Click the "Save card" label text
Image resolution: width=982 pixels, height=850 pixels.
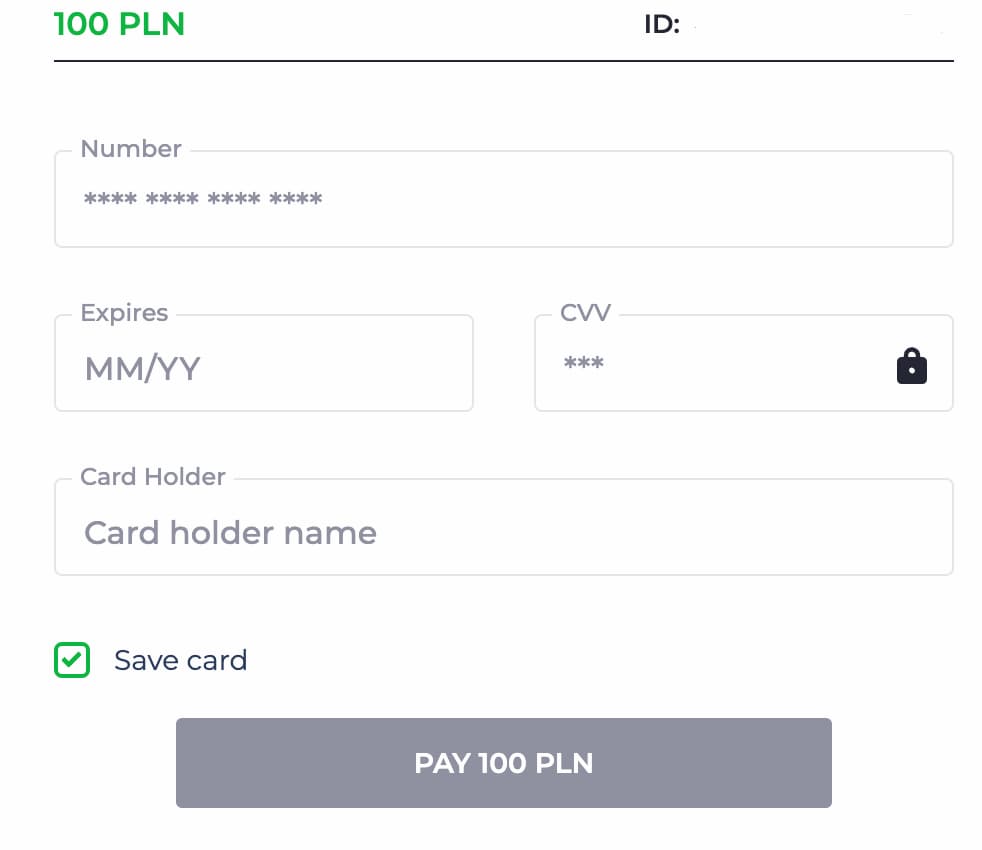(x=180, y=660)
